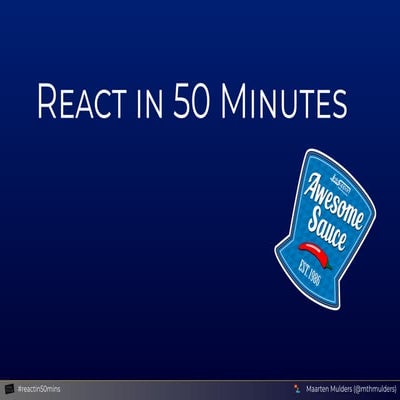Click the "React in 50 Minutes" slide title
400x400 pixels.
click(192, 101)
